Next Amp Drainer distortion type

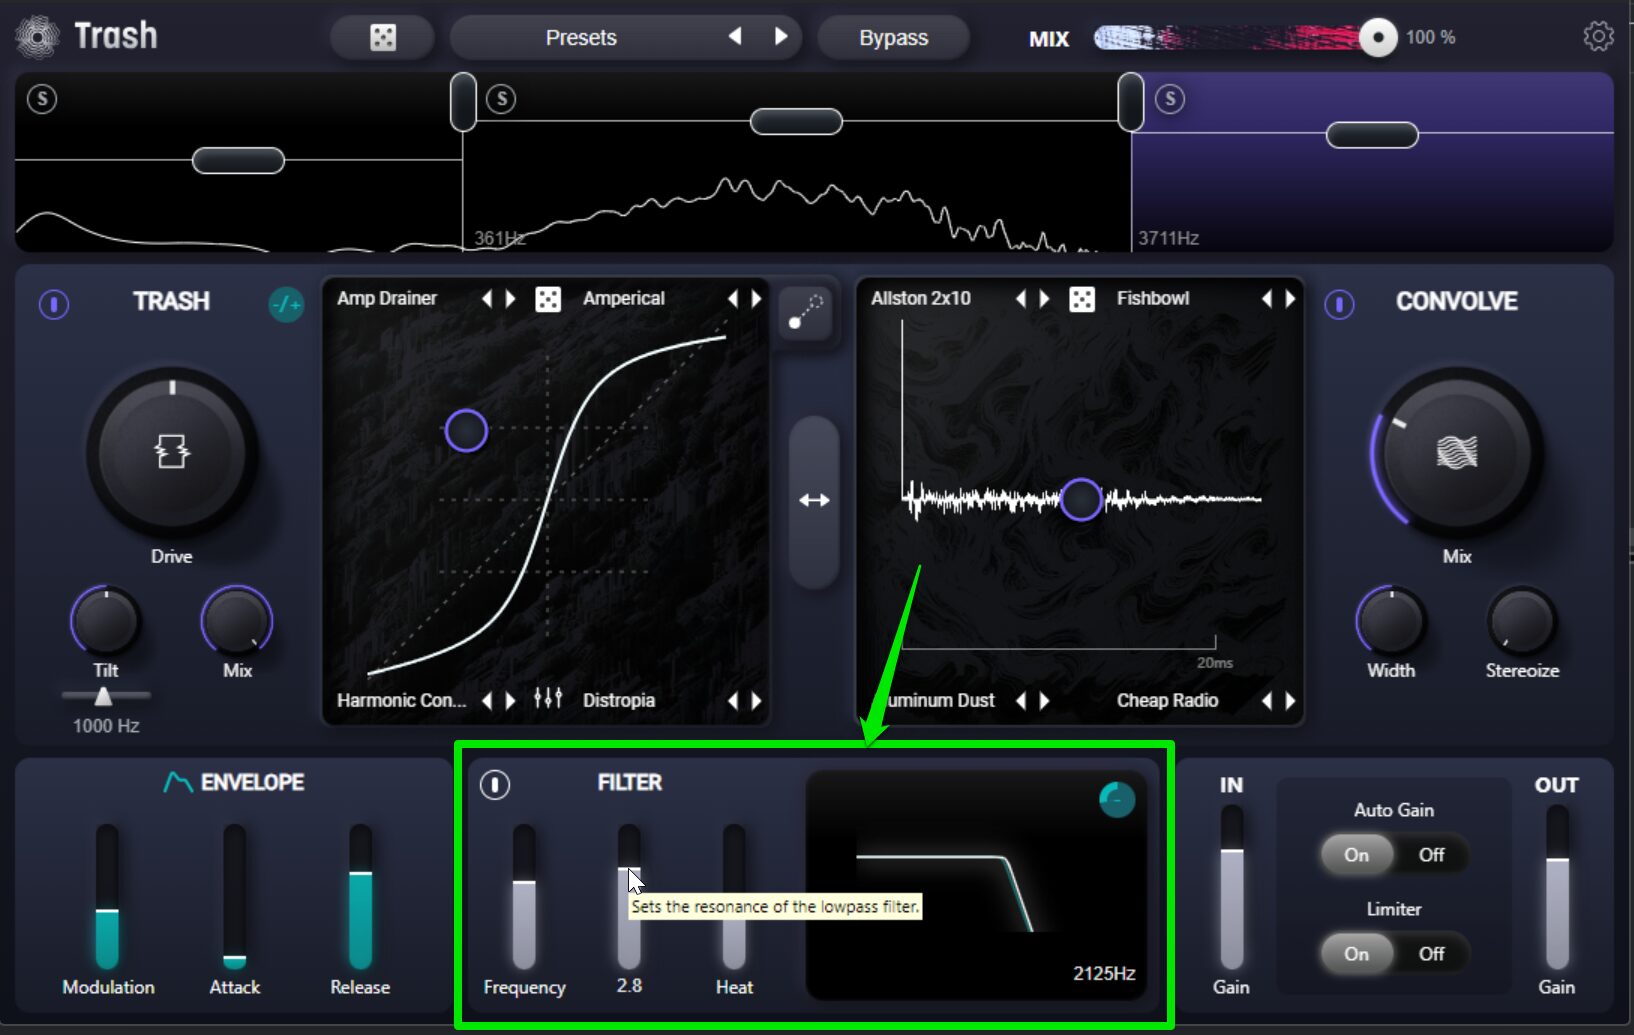pos(510,298)
